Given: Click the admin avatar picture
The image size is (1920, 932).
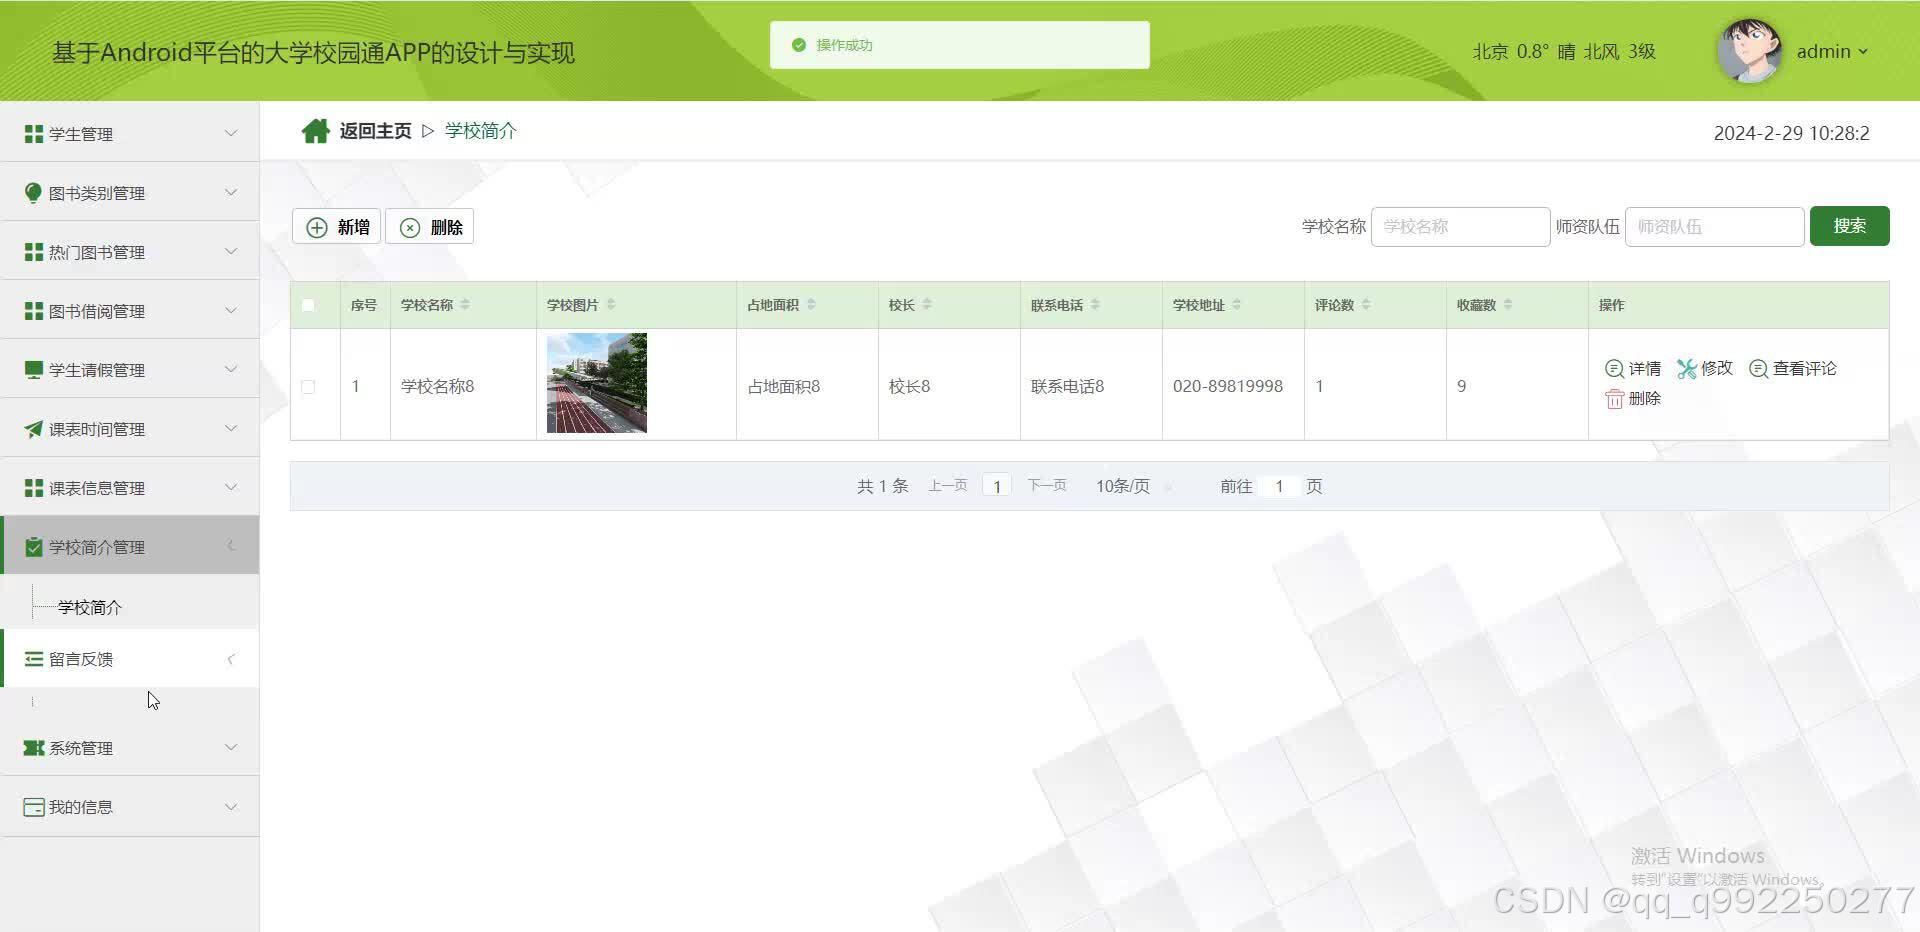Looking at the screenshot, I should (x=1750, y=51).
